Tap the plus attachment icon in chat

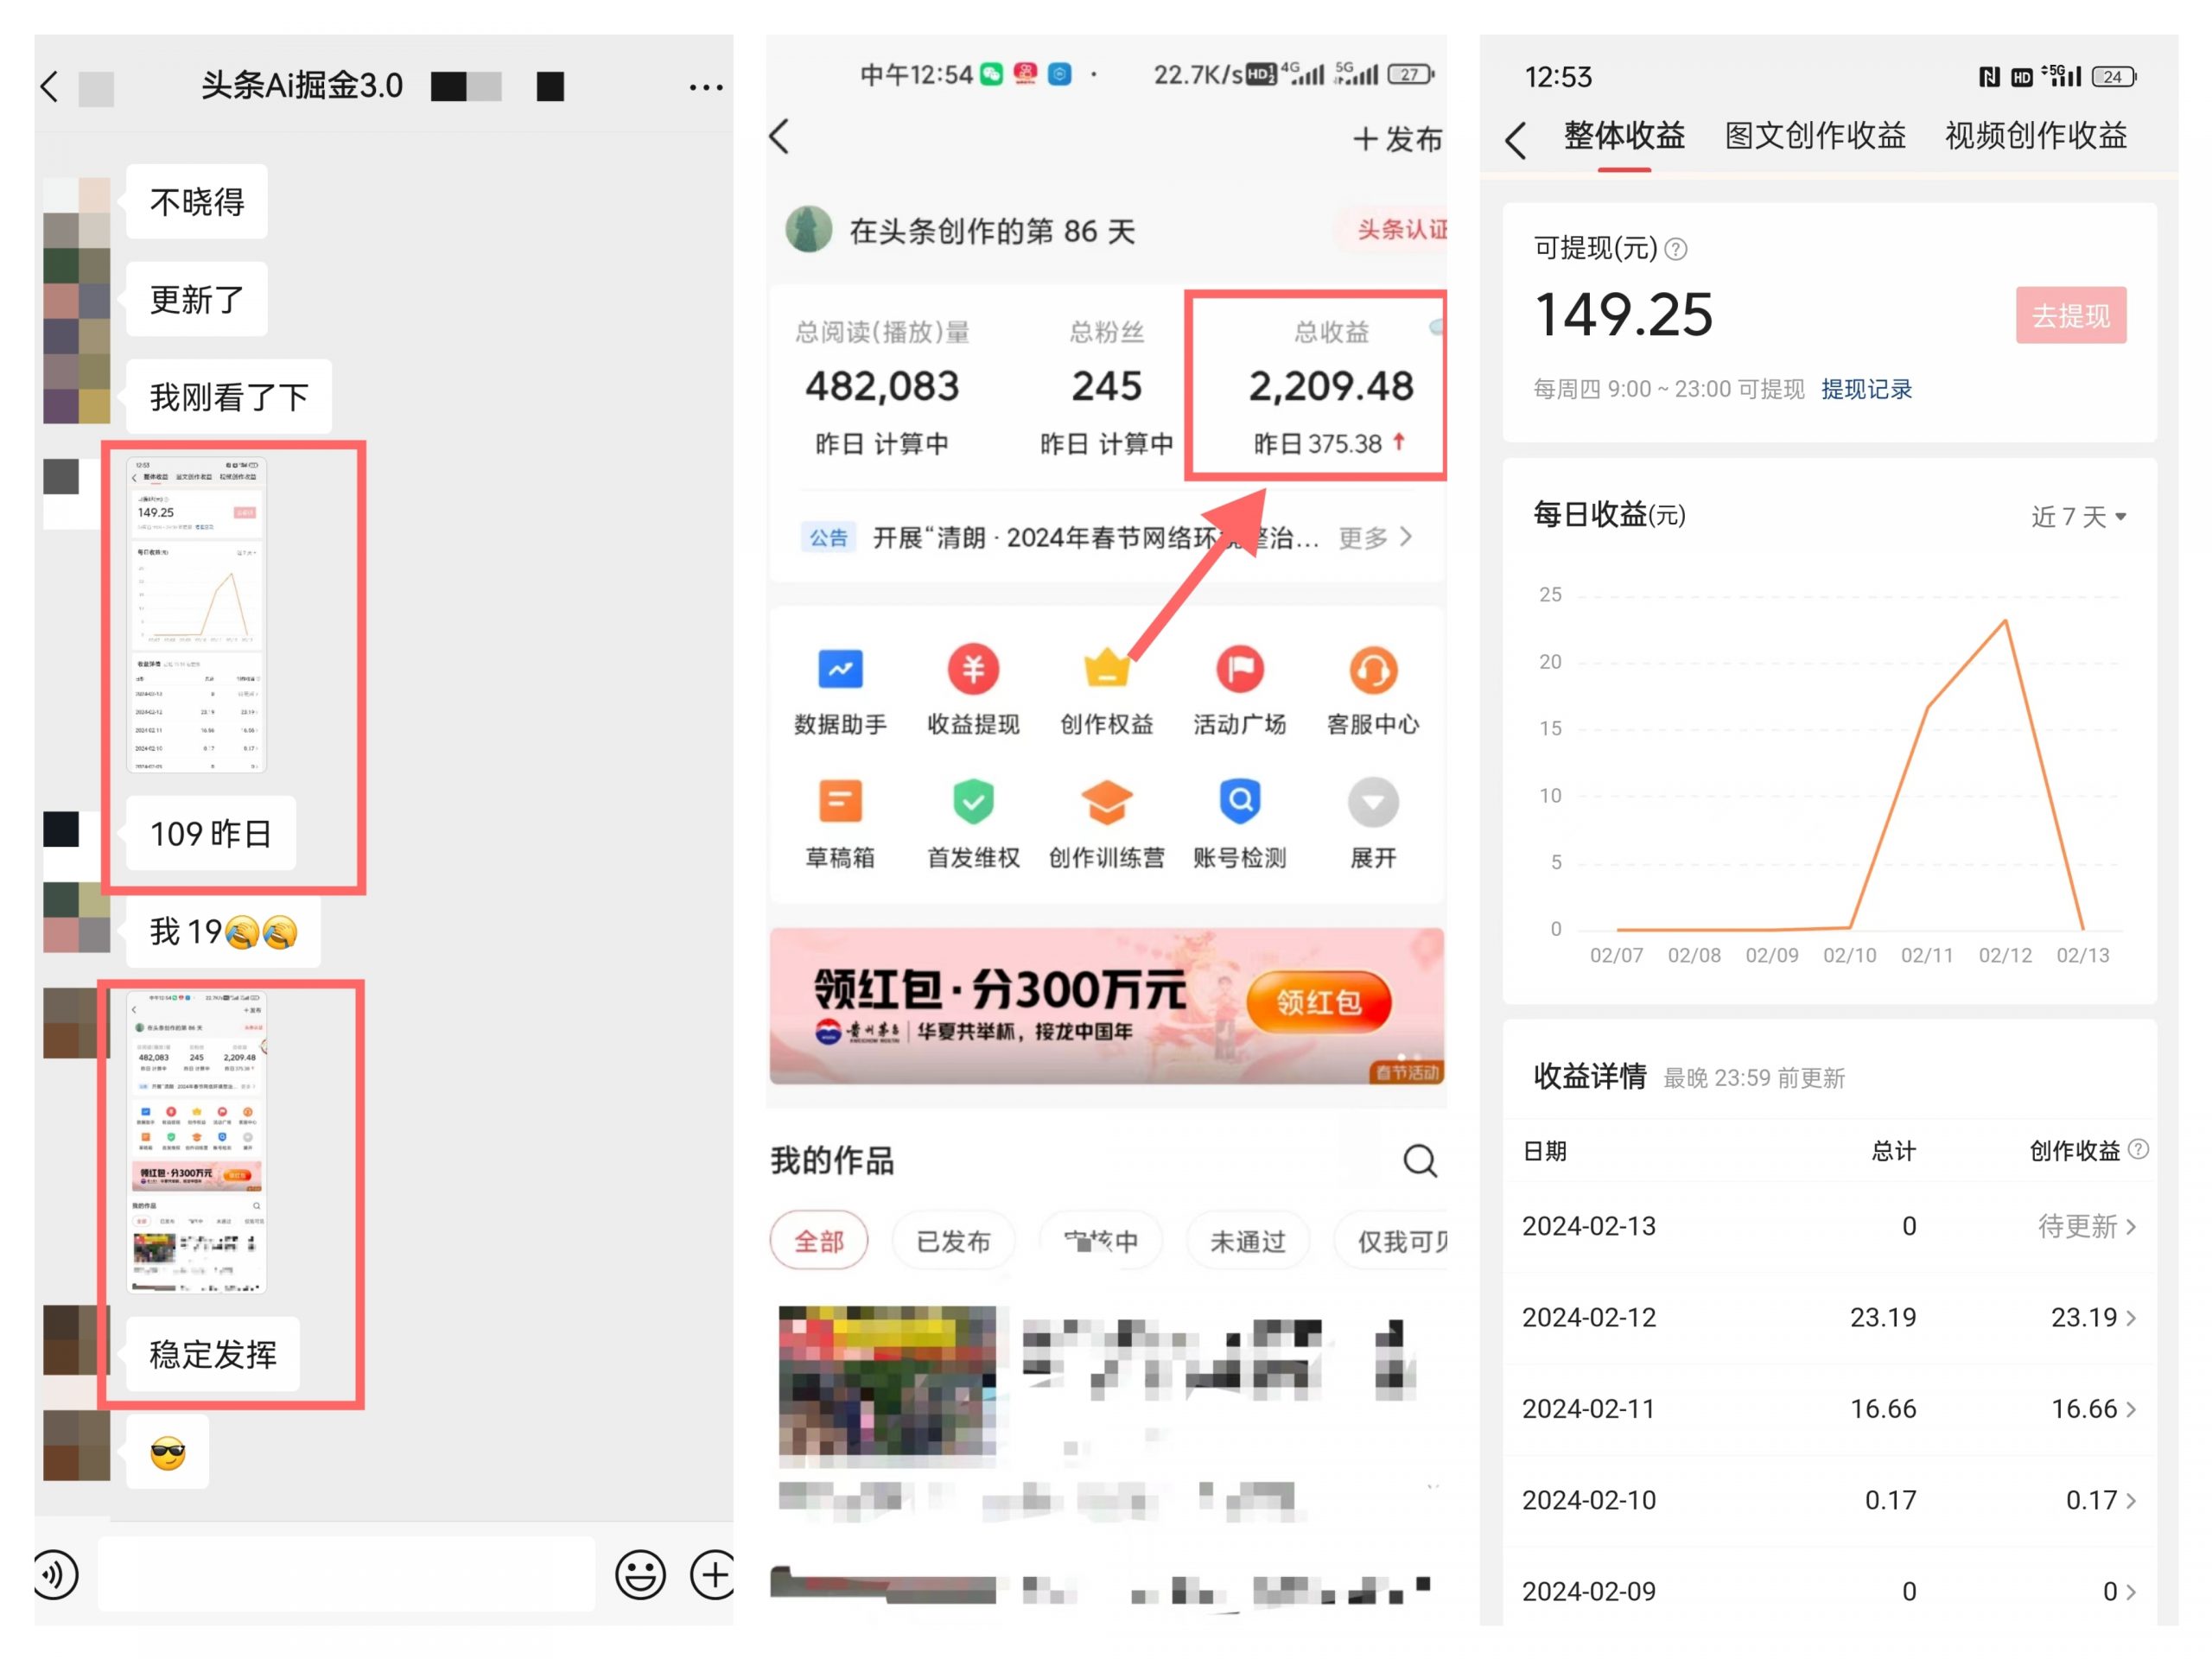point(712,1574)
